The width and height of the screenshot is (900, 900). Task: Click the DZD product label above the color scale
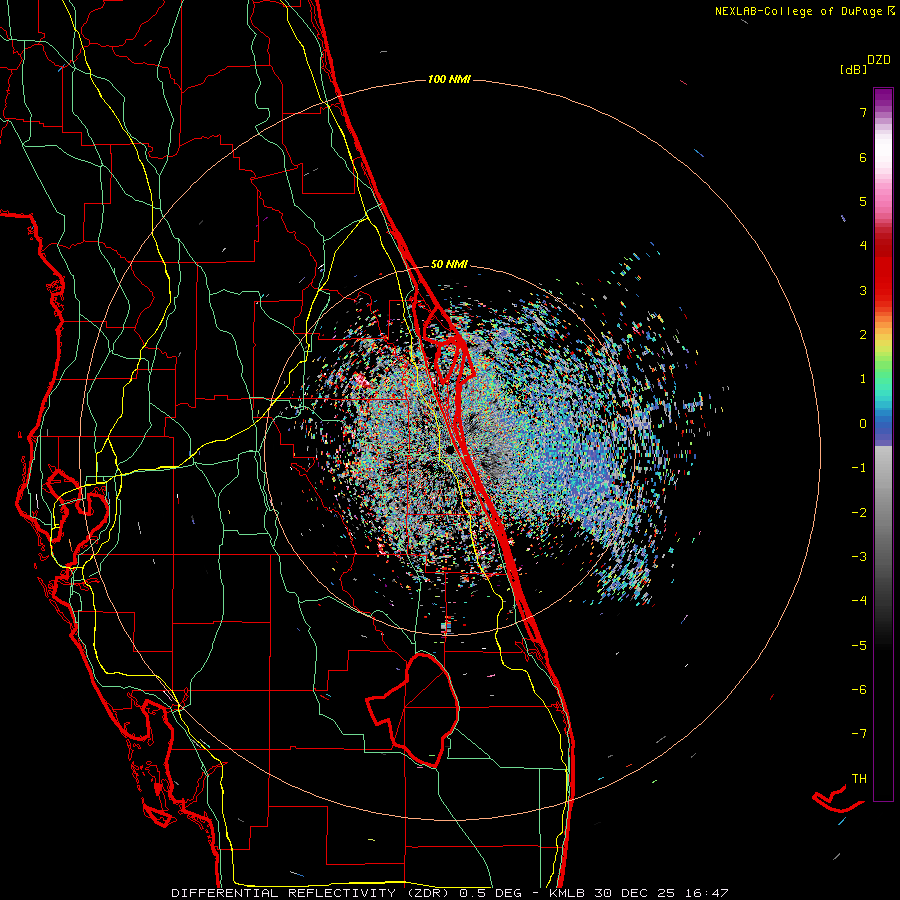pos(879,60)
